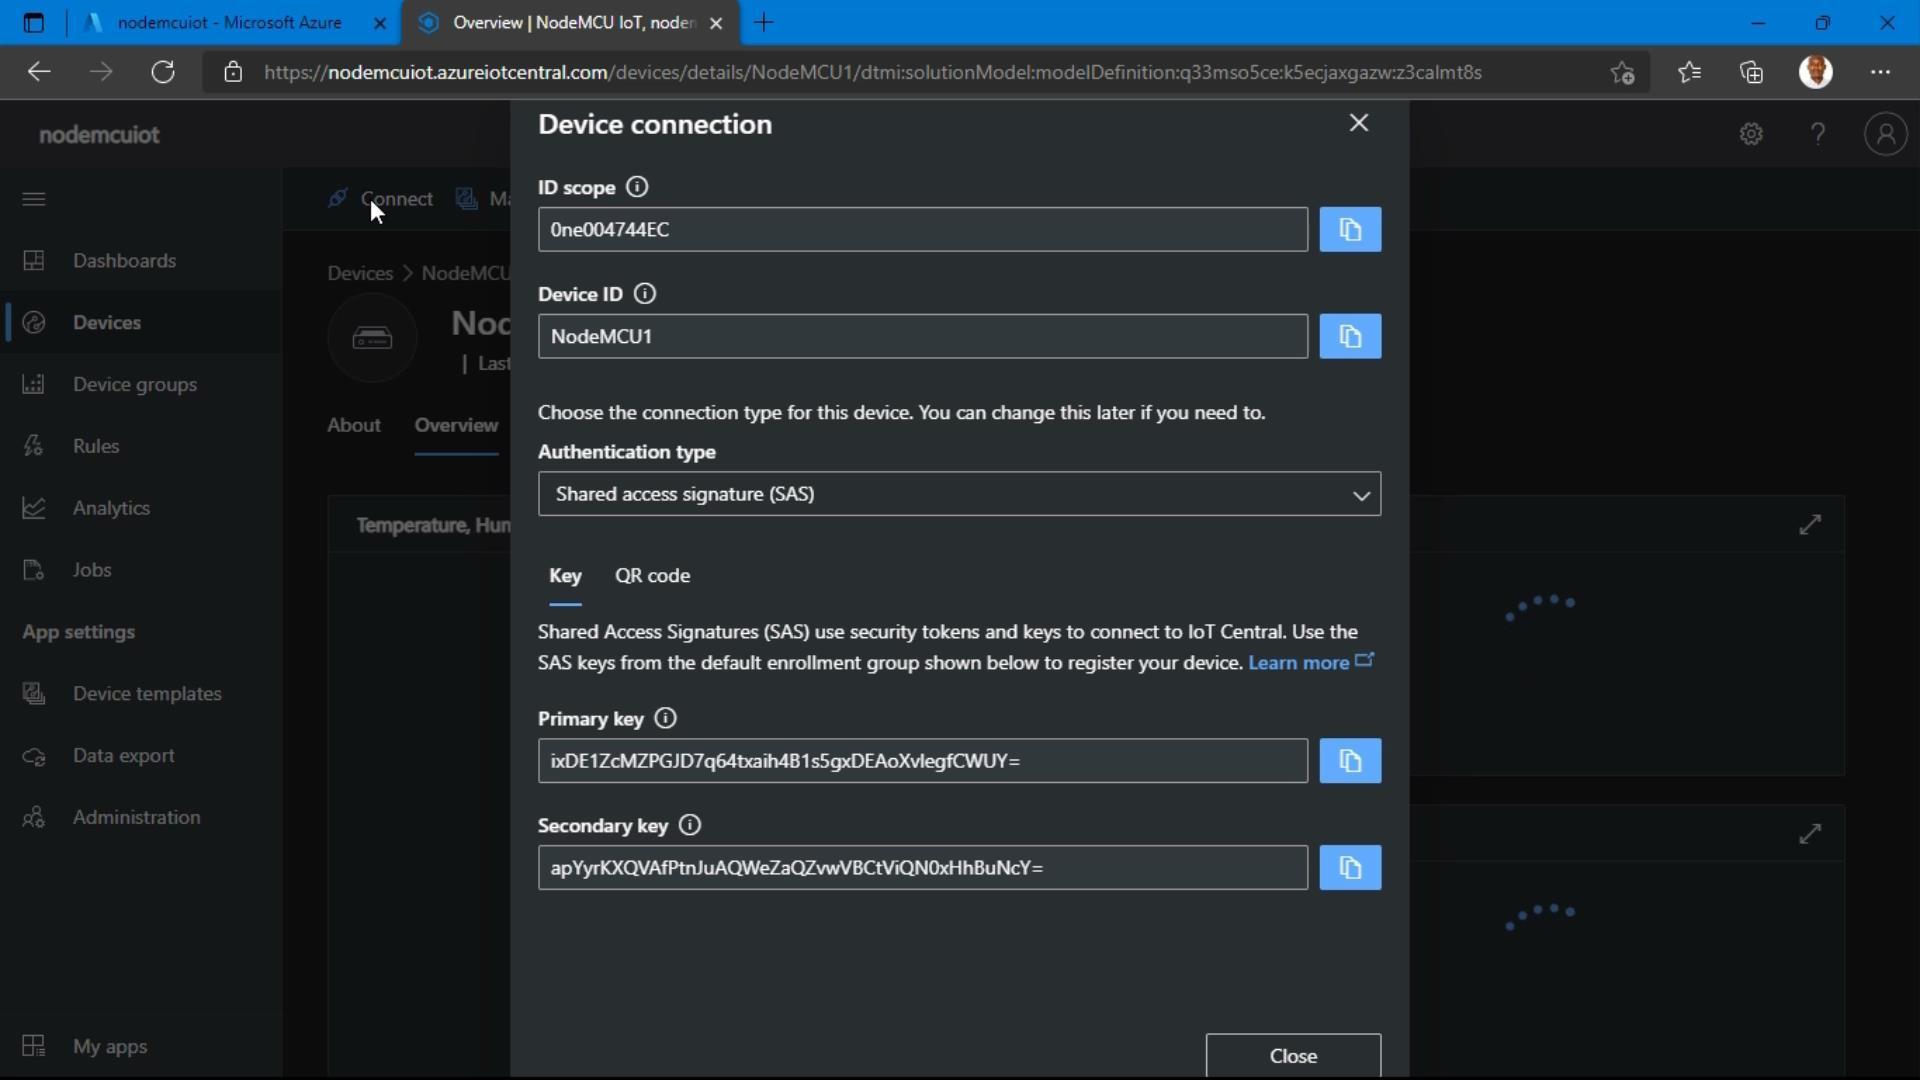Viewport: 1920px width, 1080px height.
Task: Toggle the sidebar hamburger menu
Action: (x=33, y=199)
